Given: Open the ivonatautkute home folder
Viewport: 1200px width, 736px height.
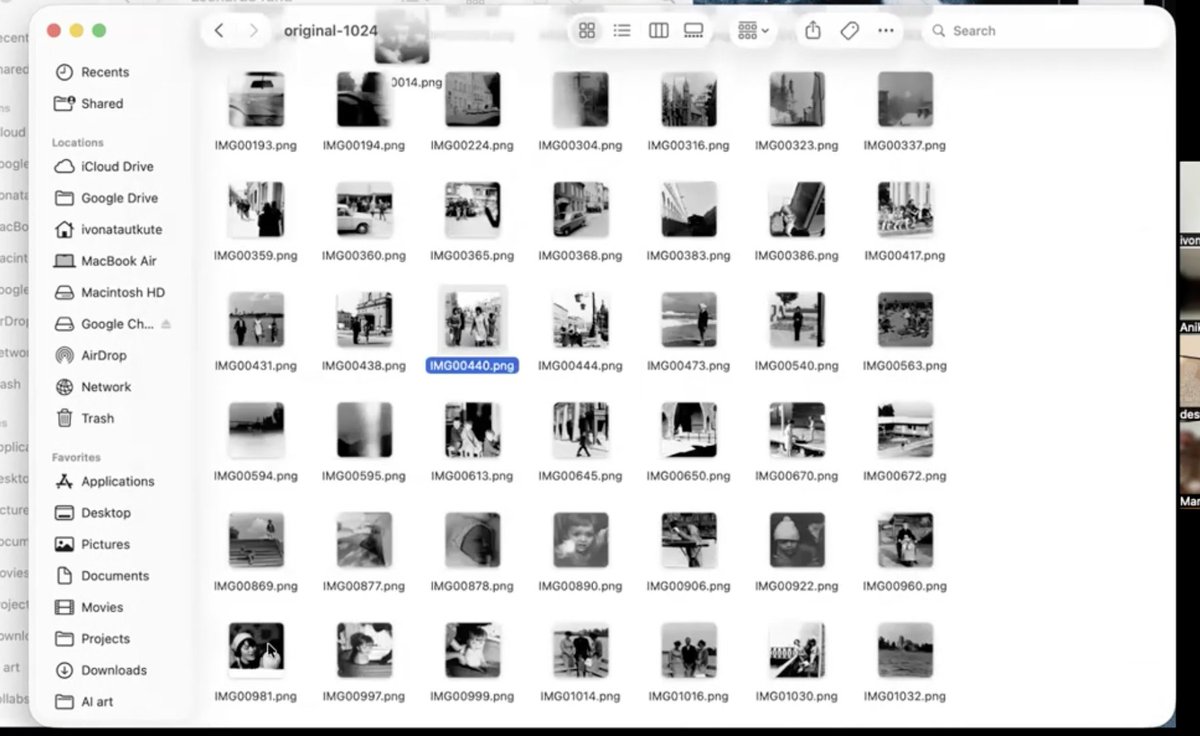Looking at the screenshot, I should (x=121, y=229).
